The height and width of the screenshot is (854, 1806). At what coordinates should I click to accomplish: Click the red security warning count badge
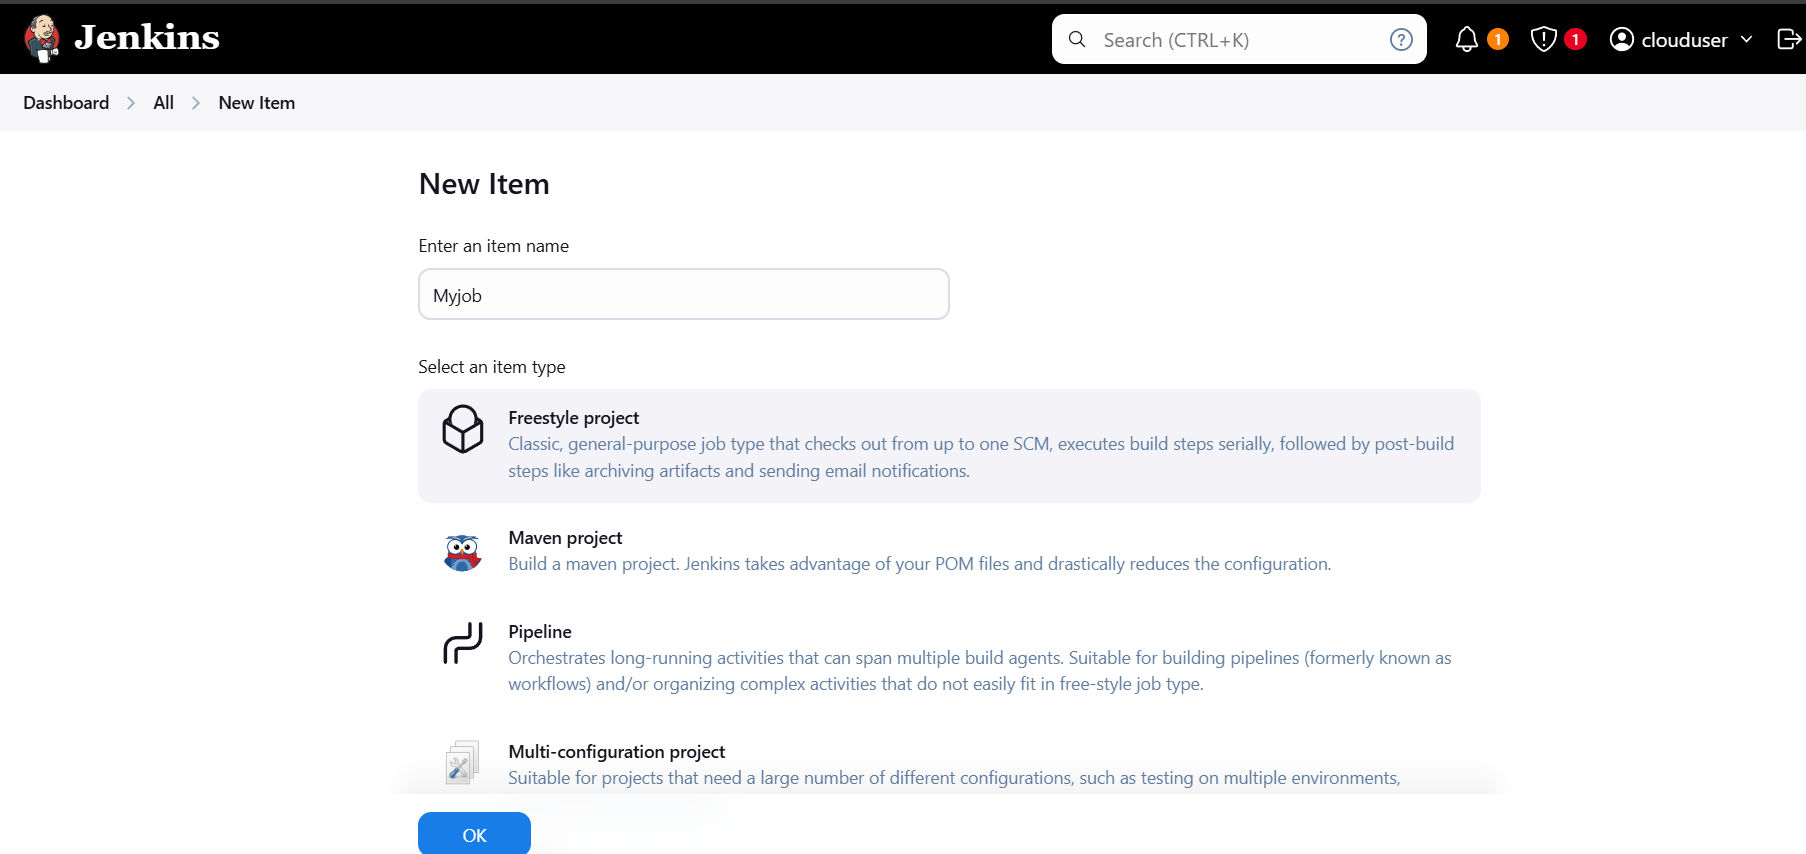1575,39
